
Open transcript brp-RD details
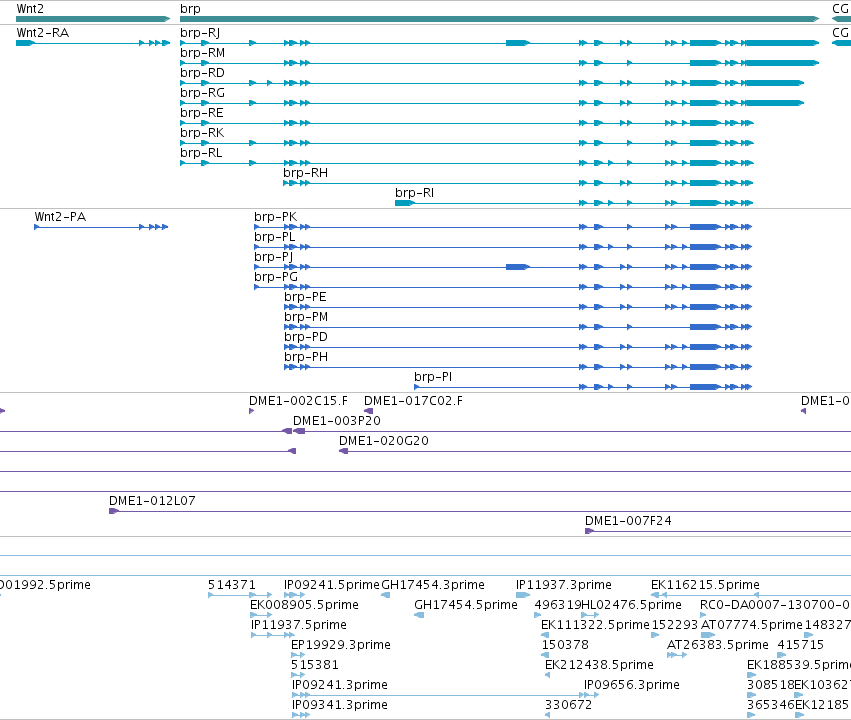202,73
